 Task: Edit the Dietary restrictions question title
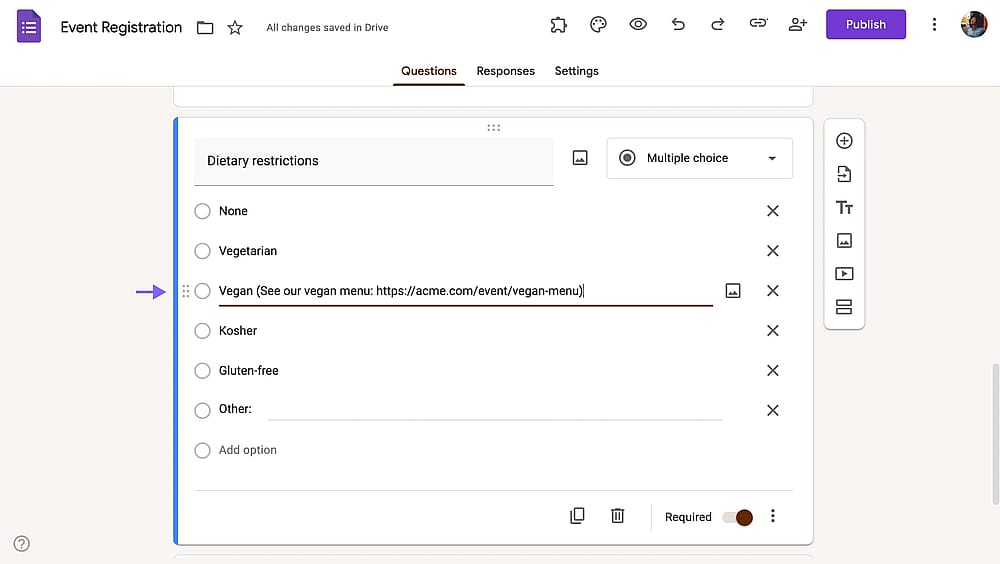click(374, 161)
